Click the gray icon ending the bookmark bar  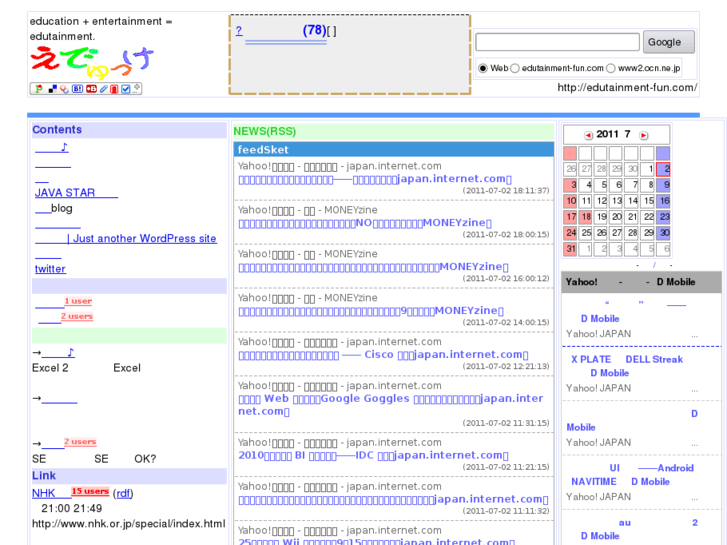click(x=136, y=88)
